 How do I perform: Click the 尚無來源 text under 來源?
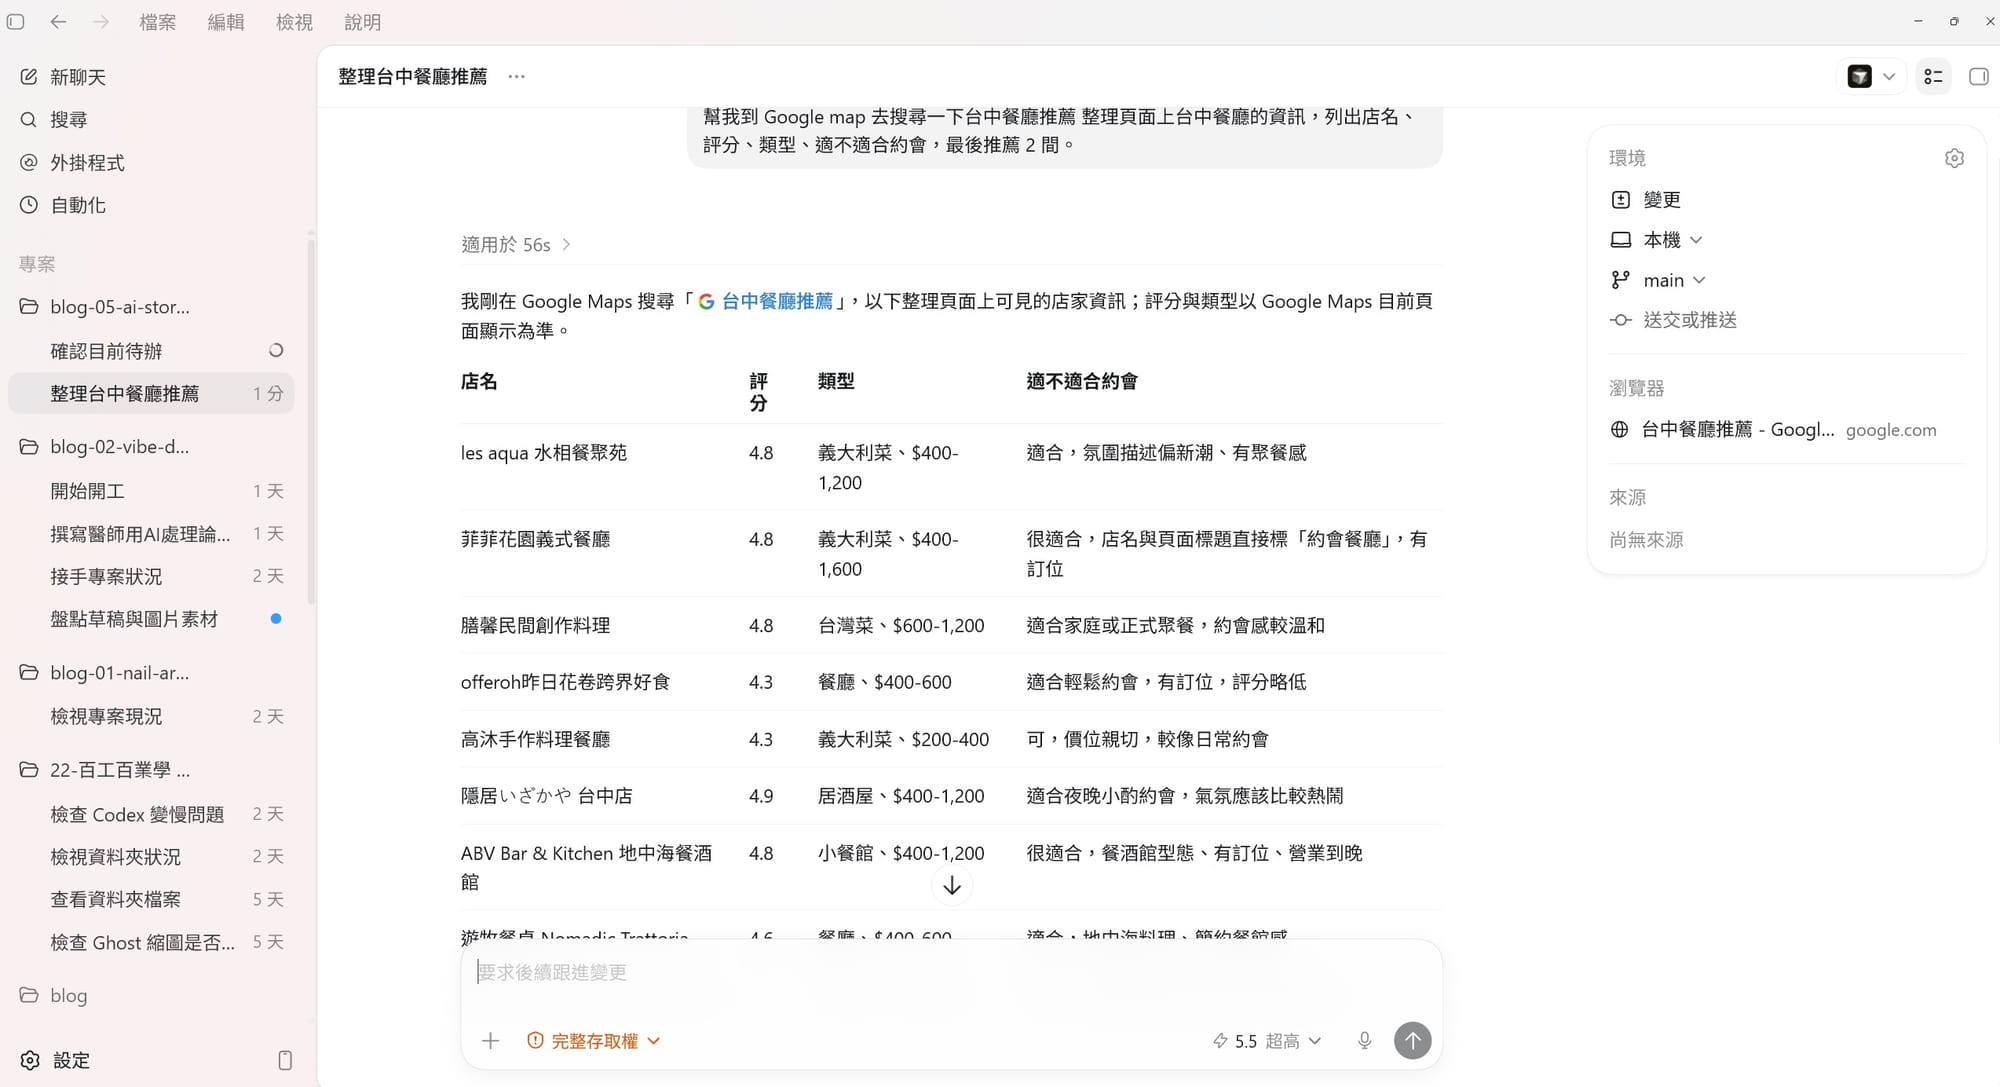(x=1646, y=540)
